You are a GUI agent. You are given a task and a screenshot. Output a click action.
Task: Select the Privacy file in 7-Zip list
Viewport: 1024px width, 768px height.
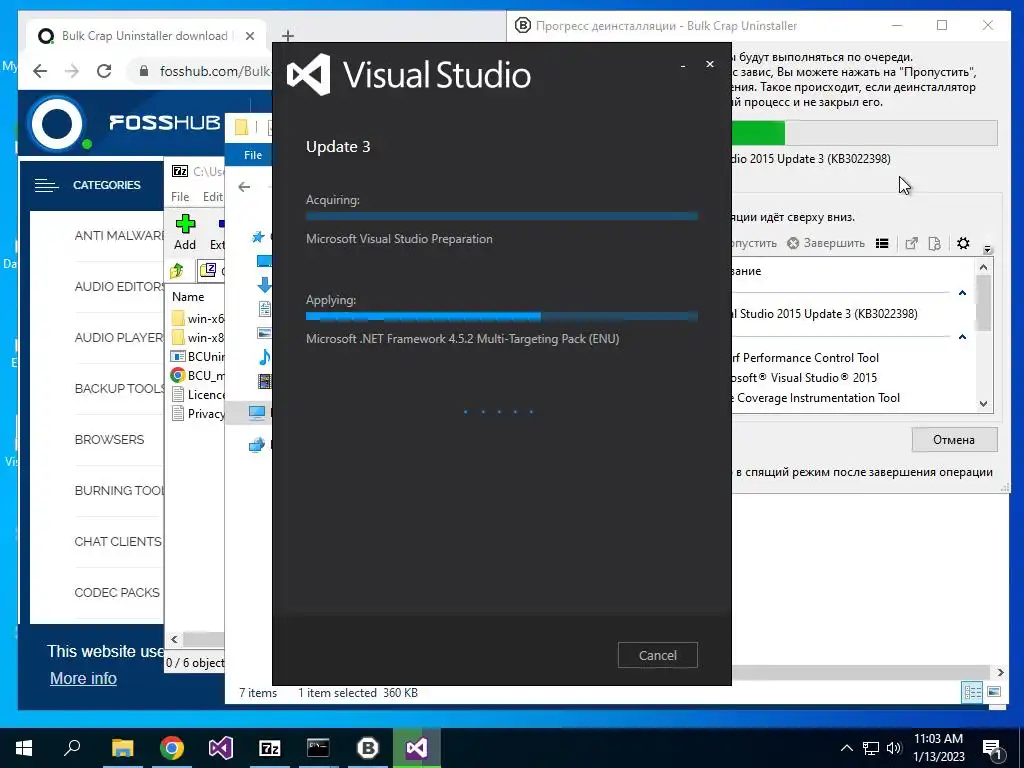click(x=197, y=413)
